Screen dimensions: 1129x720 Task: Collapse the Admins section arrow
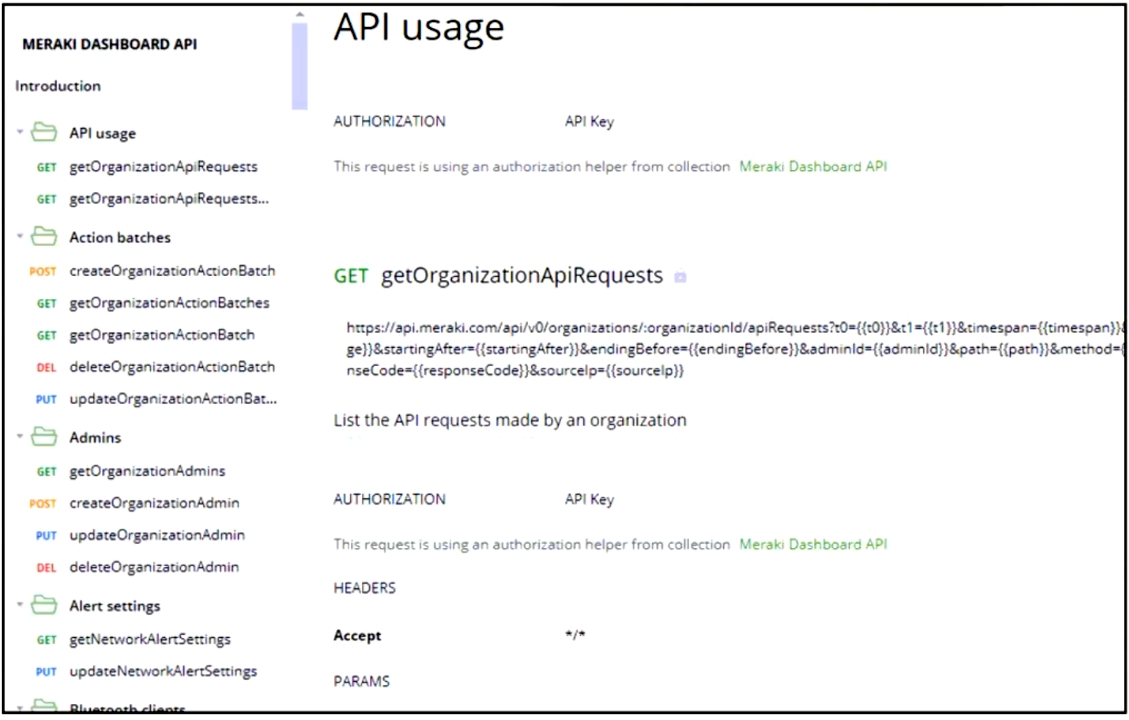(21, 437)
